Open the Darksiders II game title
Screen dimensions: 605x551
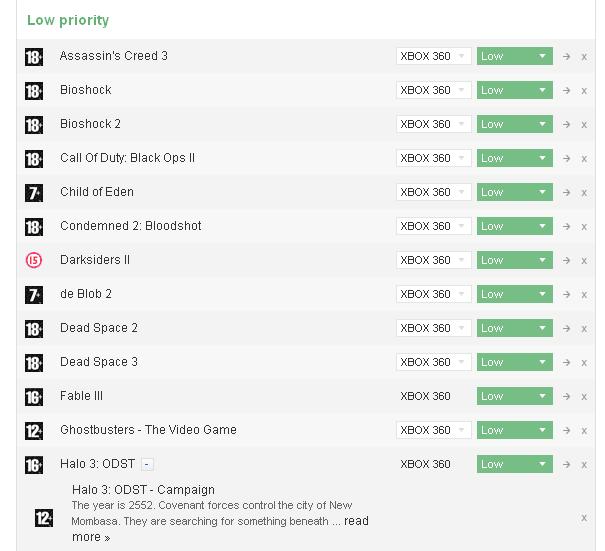point(95,260)
